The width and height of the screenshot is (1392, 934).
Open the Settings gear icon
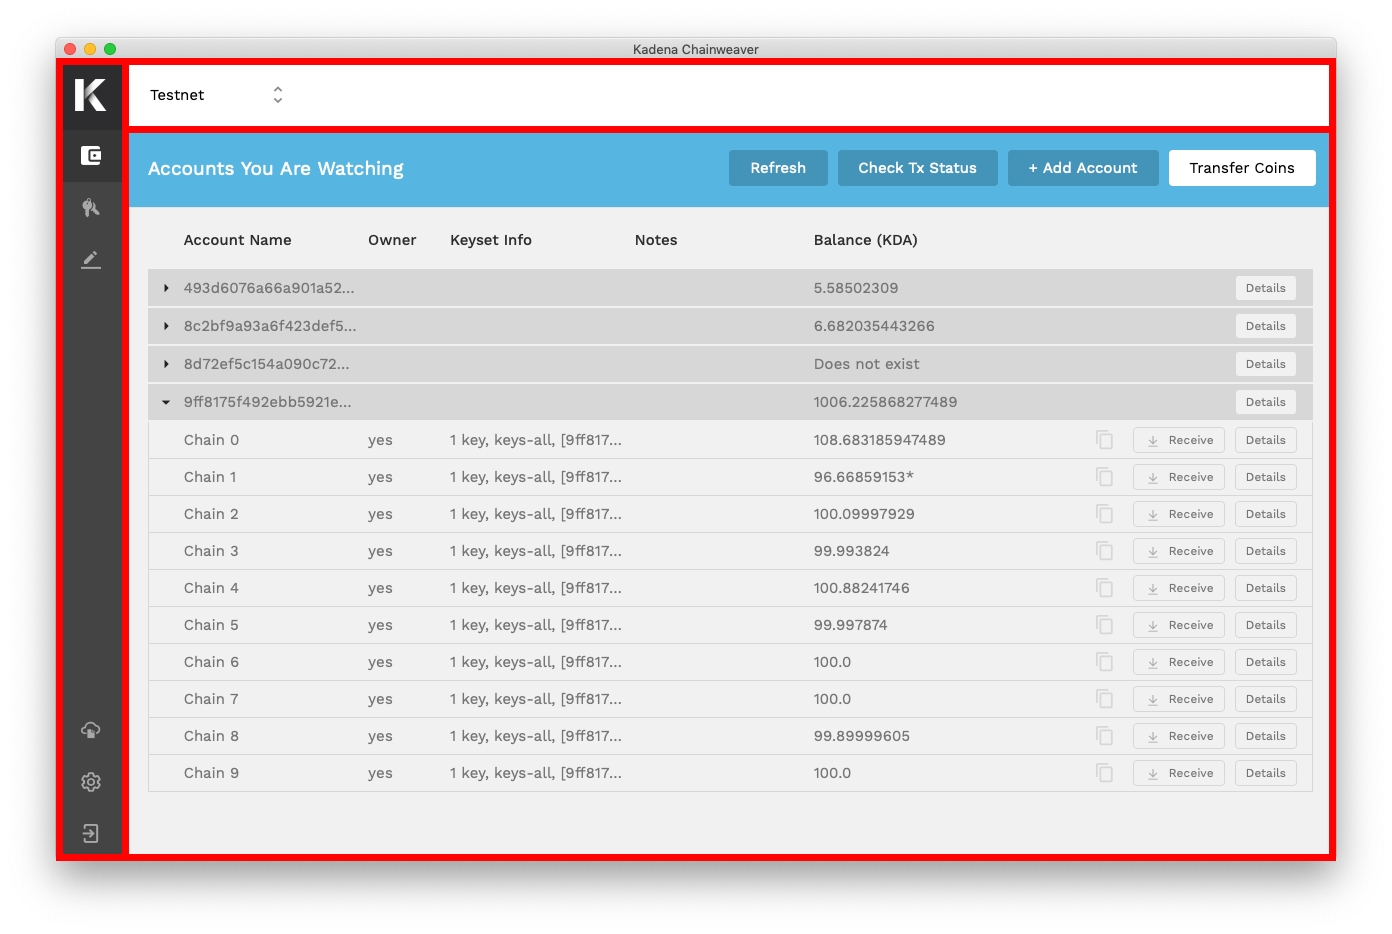(91, 782)
